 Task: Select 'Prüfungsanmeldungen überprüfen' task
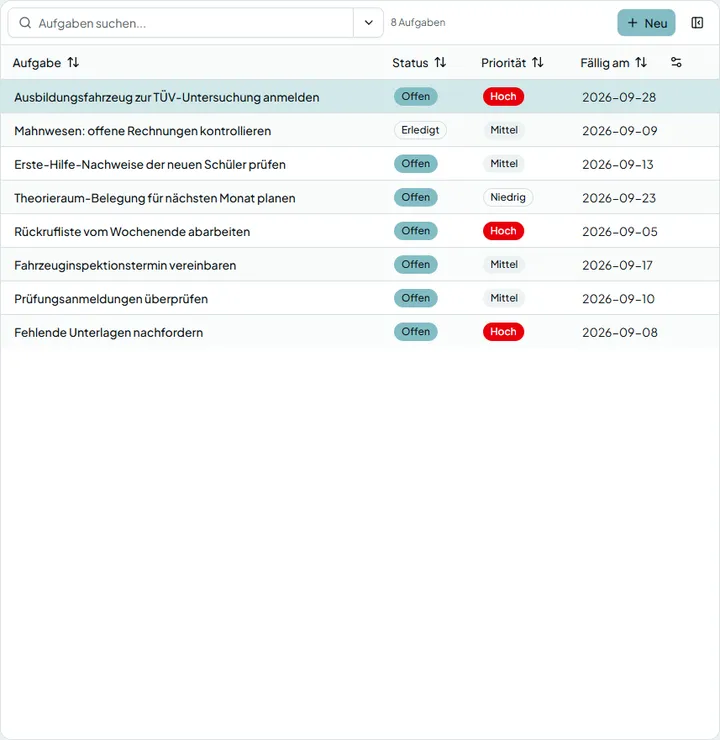tap(360, 298)
